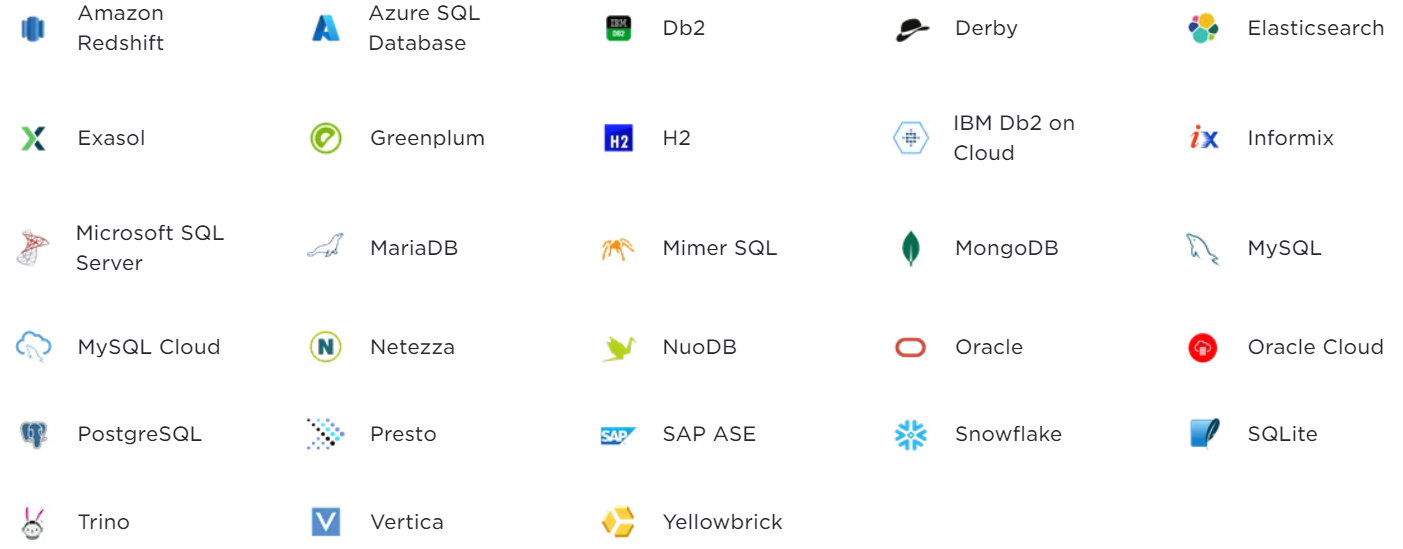Select the IBM Db2 on Cloud text
This screenshot has width=1403, height=549.
click(1013, 138)
